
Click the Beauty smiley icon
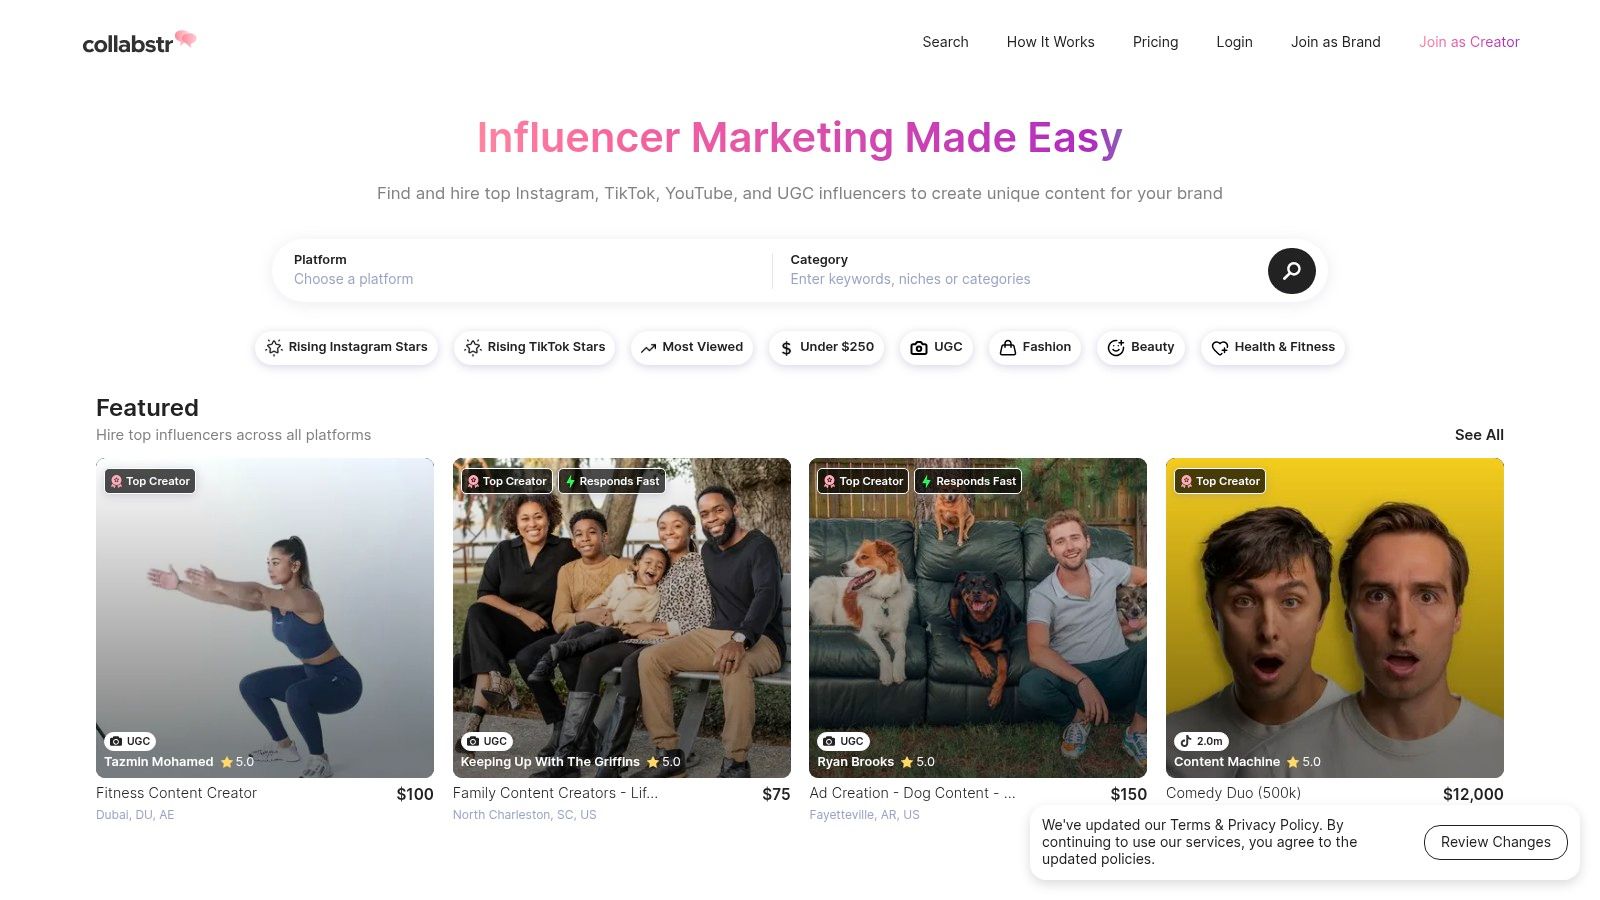click(x=1116, y=348)
